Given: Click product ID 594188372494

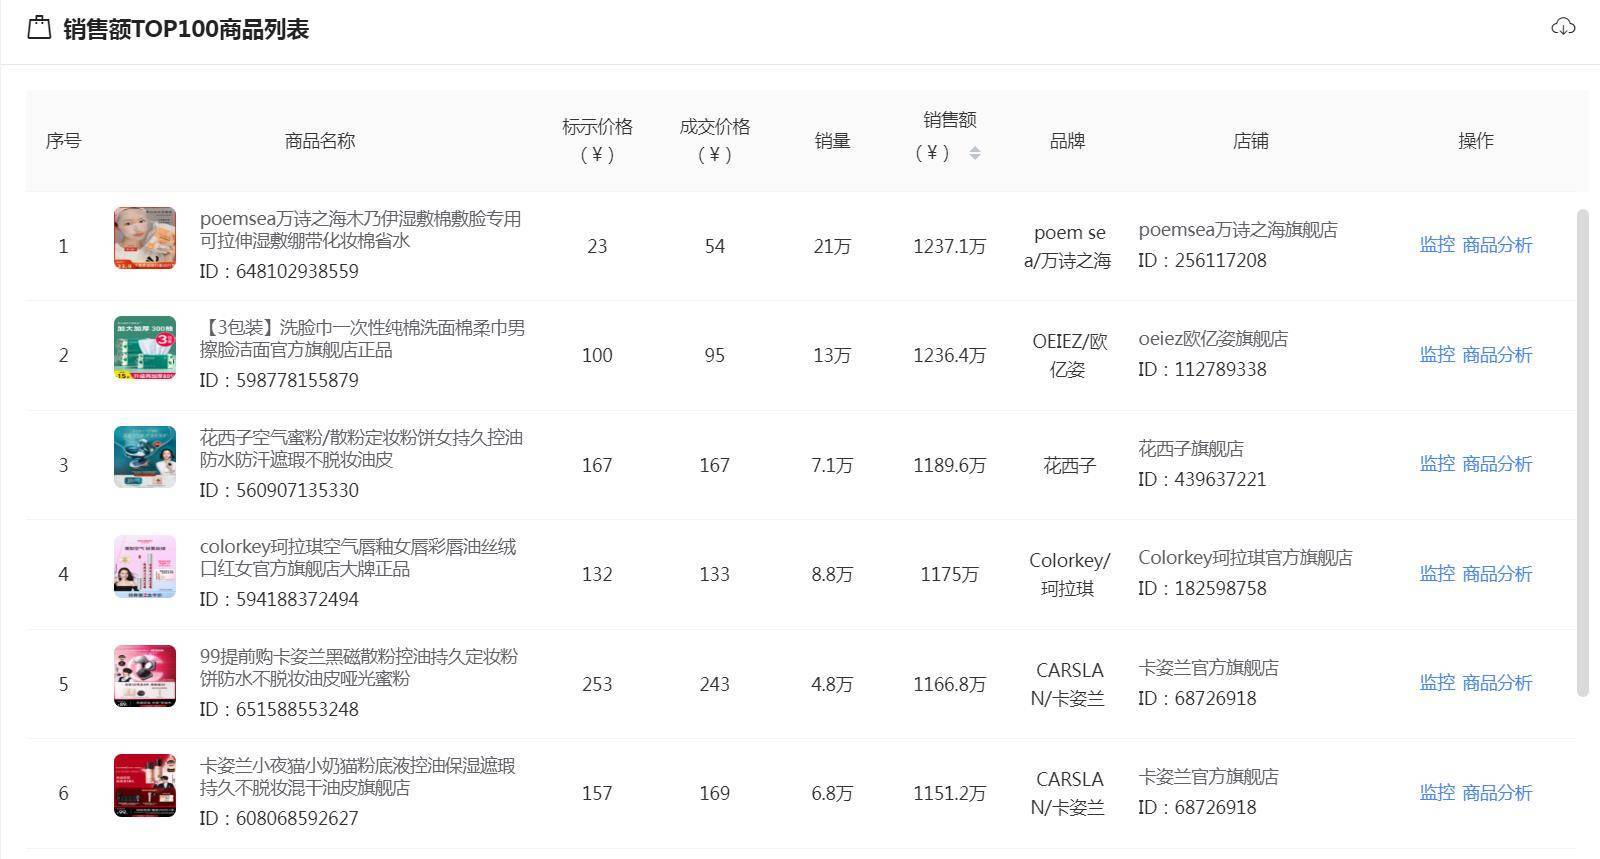Looking at the screenshot, I should (279, 599).
